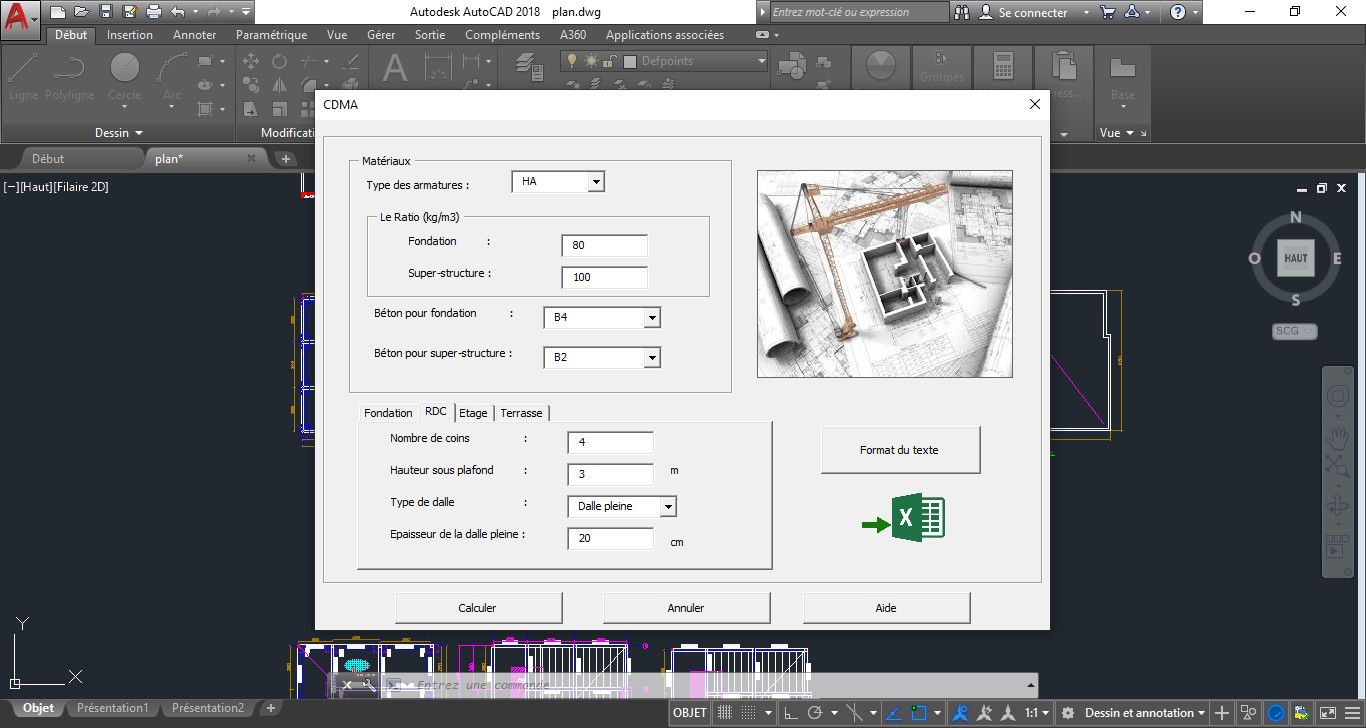This screenshot has width=1366, height=728.
Task: Open the Autodesk App Store cart icon
Action: tap(1108, 12)
